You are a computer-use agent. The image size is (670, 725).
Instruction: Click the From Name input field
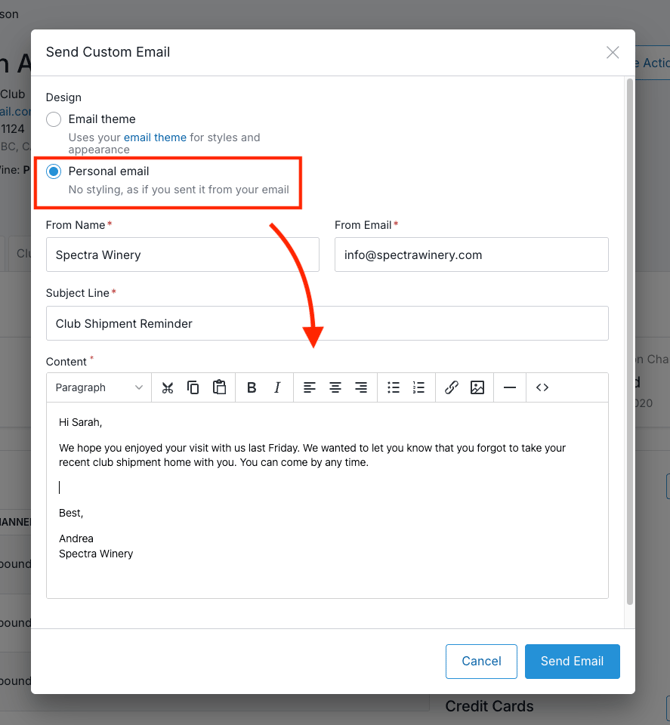pos(183,255)
